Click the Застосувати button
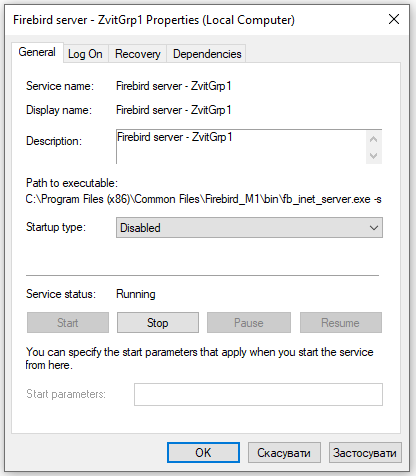Screen dimensions: 416x476 tap(365, 452)
